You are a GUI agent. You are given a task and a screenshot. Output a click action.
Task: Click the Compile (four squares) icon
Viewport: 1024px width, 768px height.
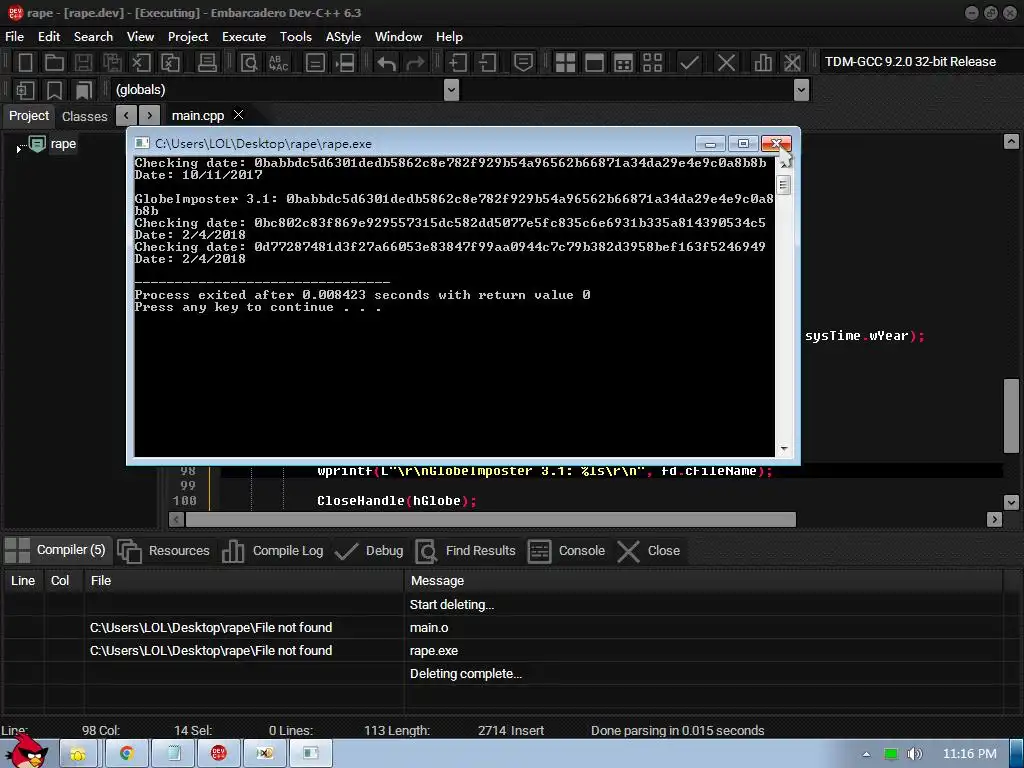565,63
